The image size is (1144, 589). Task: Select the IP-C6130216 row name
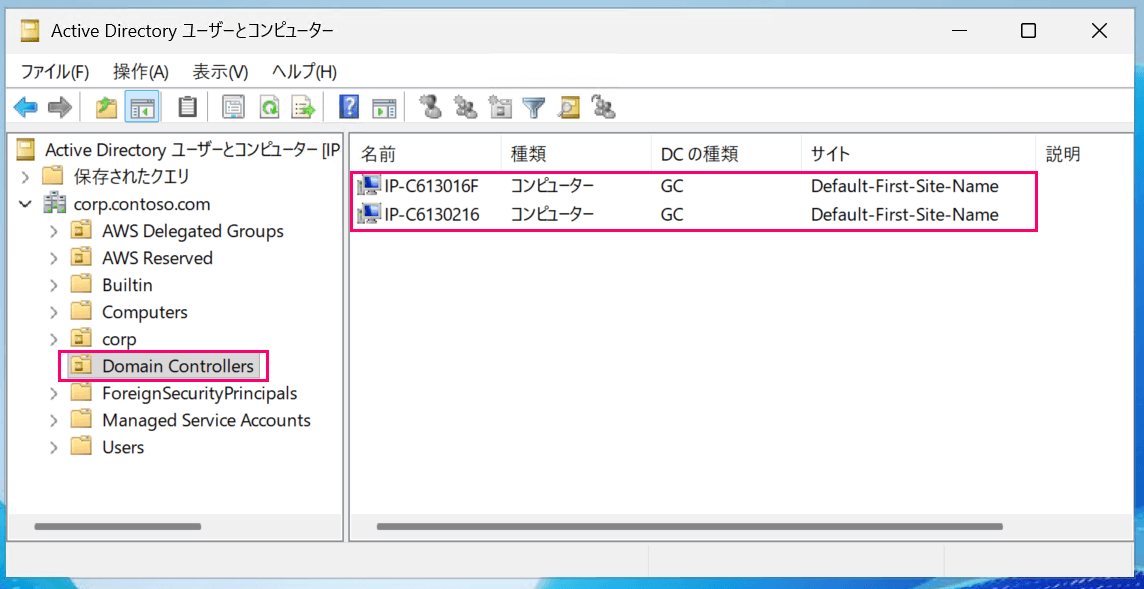[430, 215]
